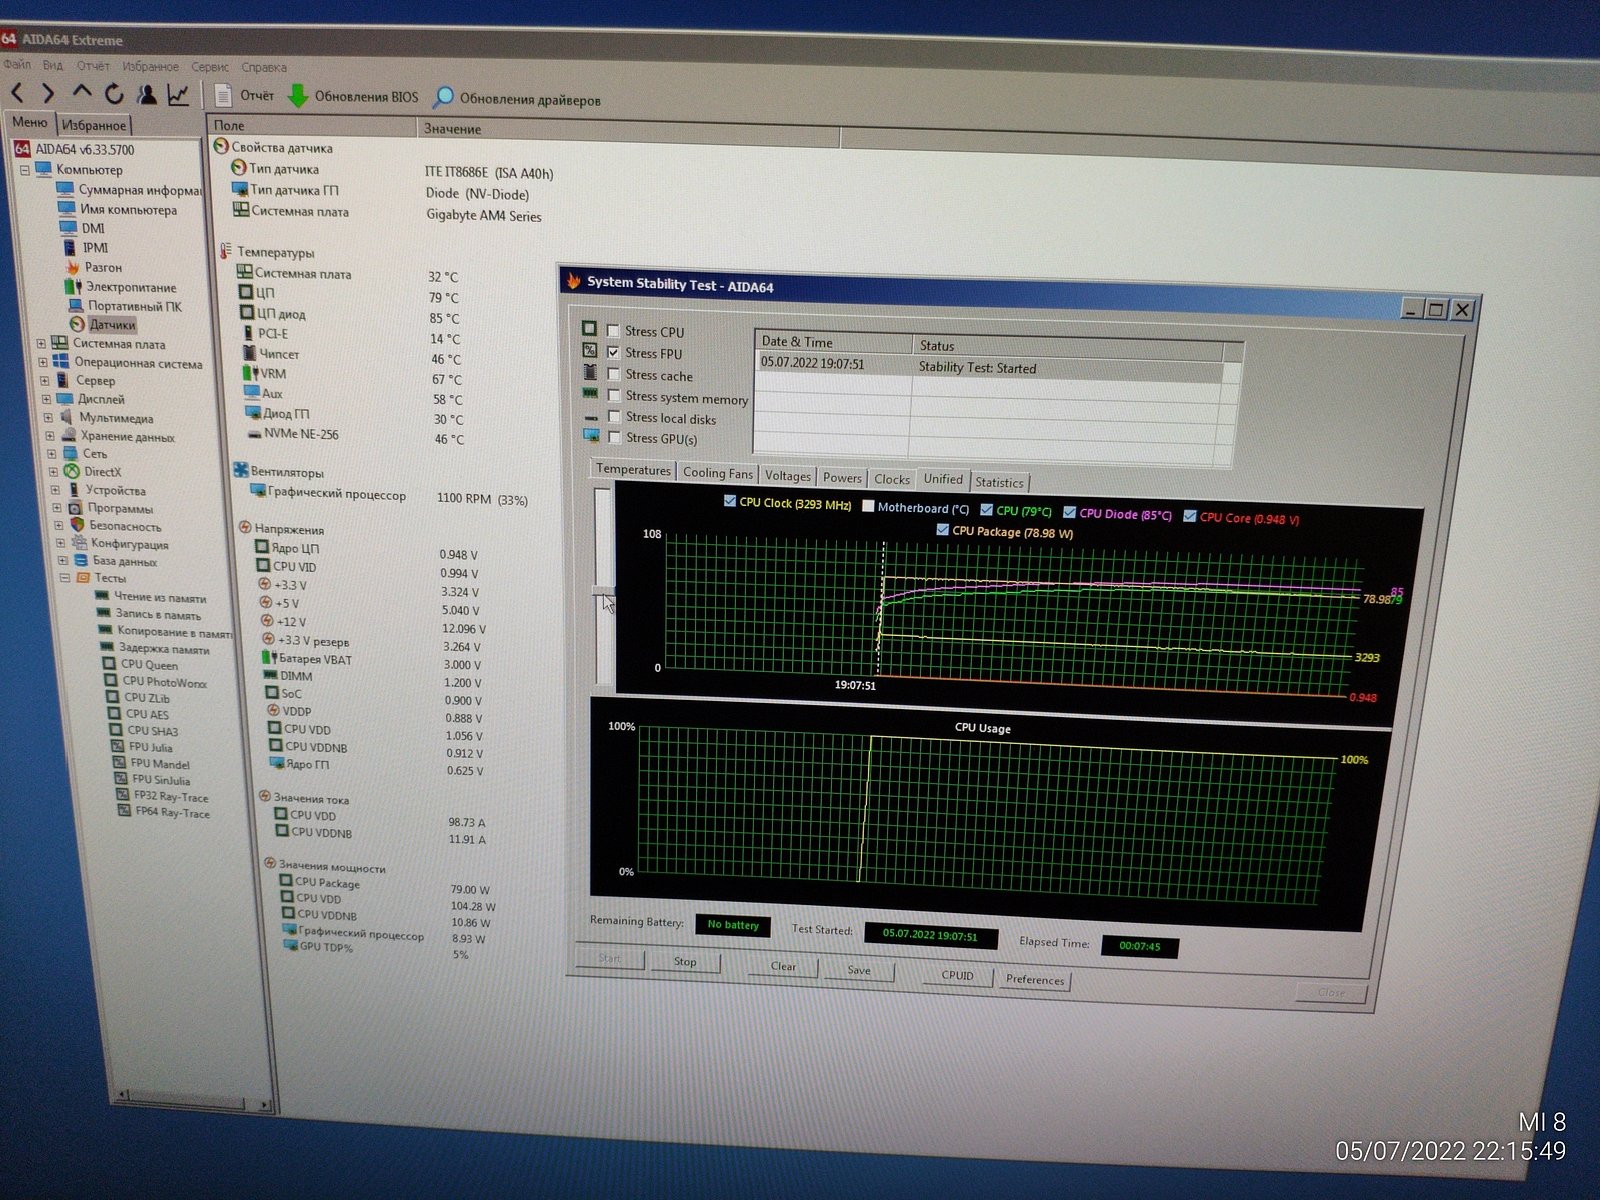Viewport: 1600px width, 1200px height.
Task: Click the Stop button
Action: (x=685, y=962)
